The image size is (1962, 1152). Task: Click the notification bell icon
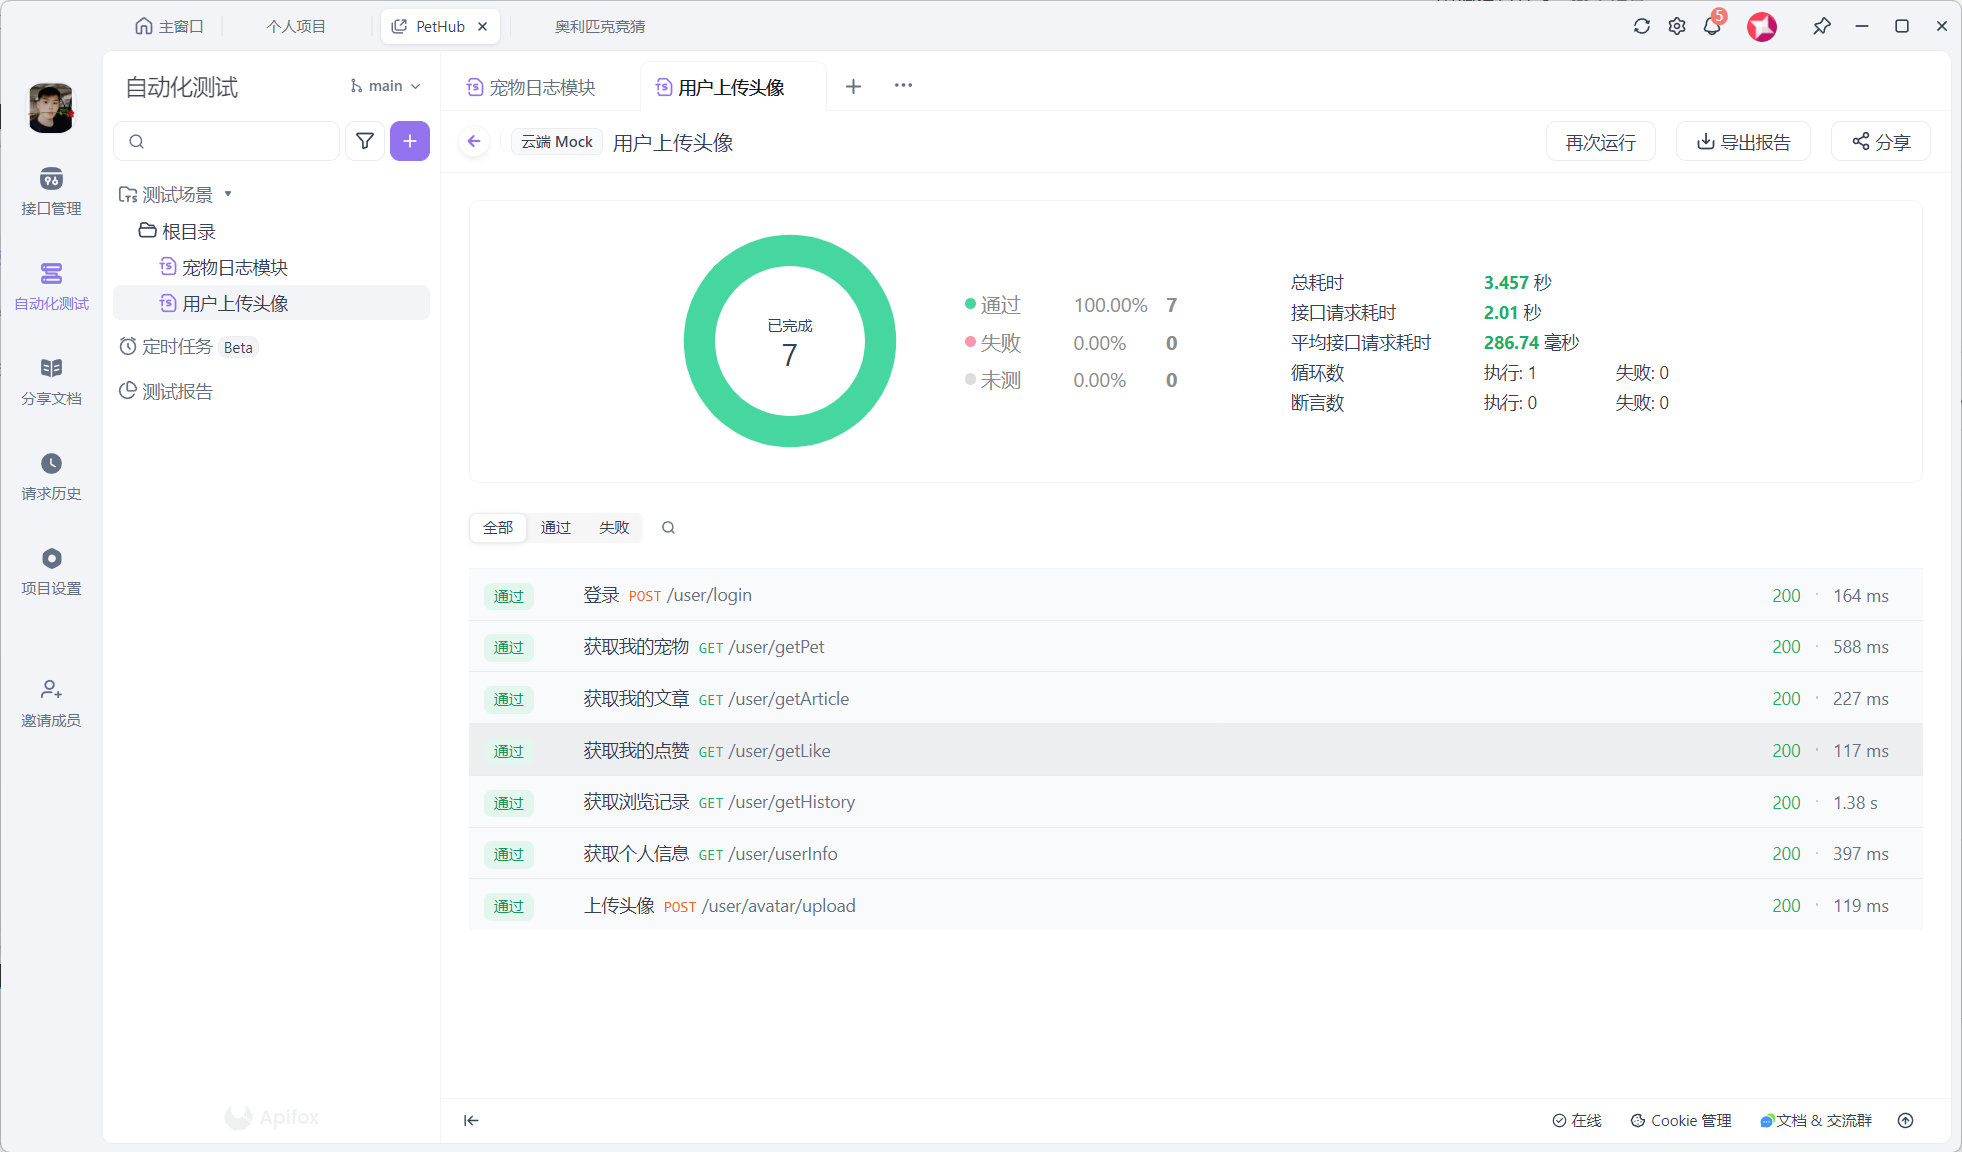click(1712, 26)
